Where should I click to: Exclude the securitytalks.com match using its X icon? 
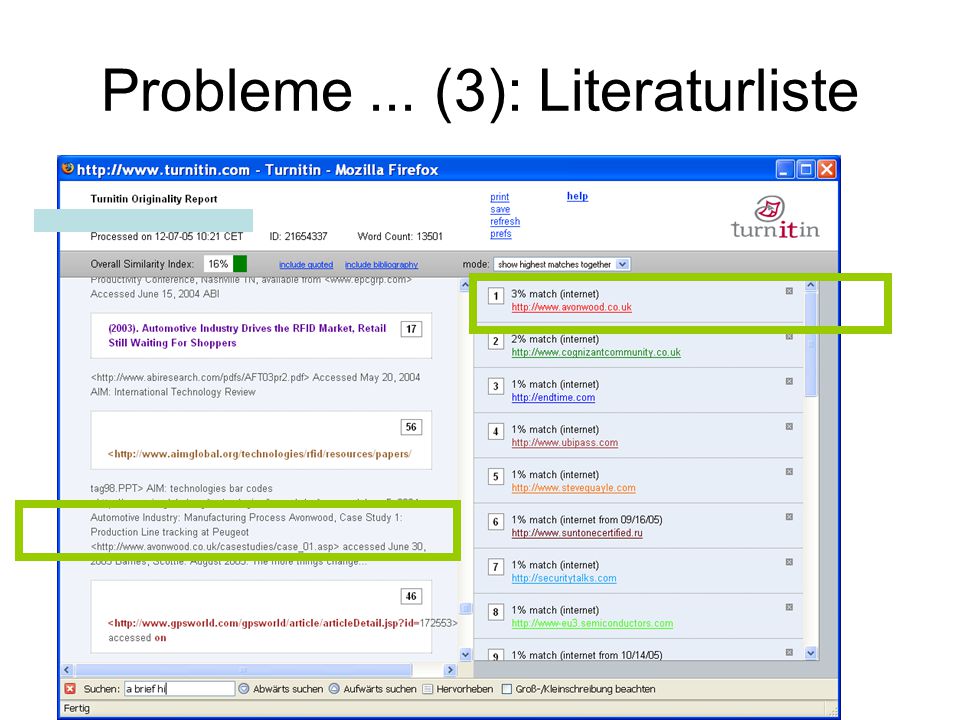789,562
